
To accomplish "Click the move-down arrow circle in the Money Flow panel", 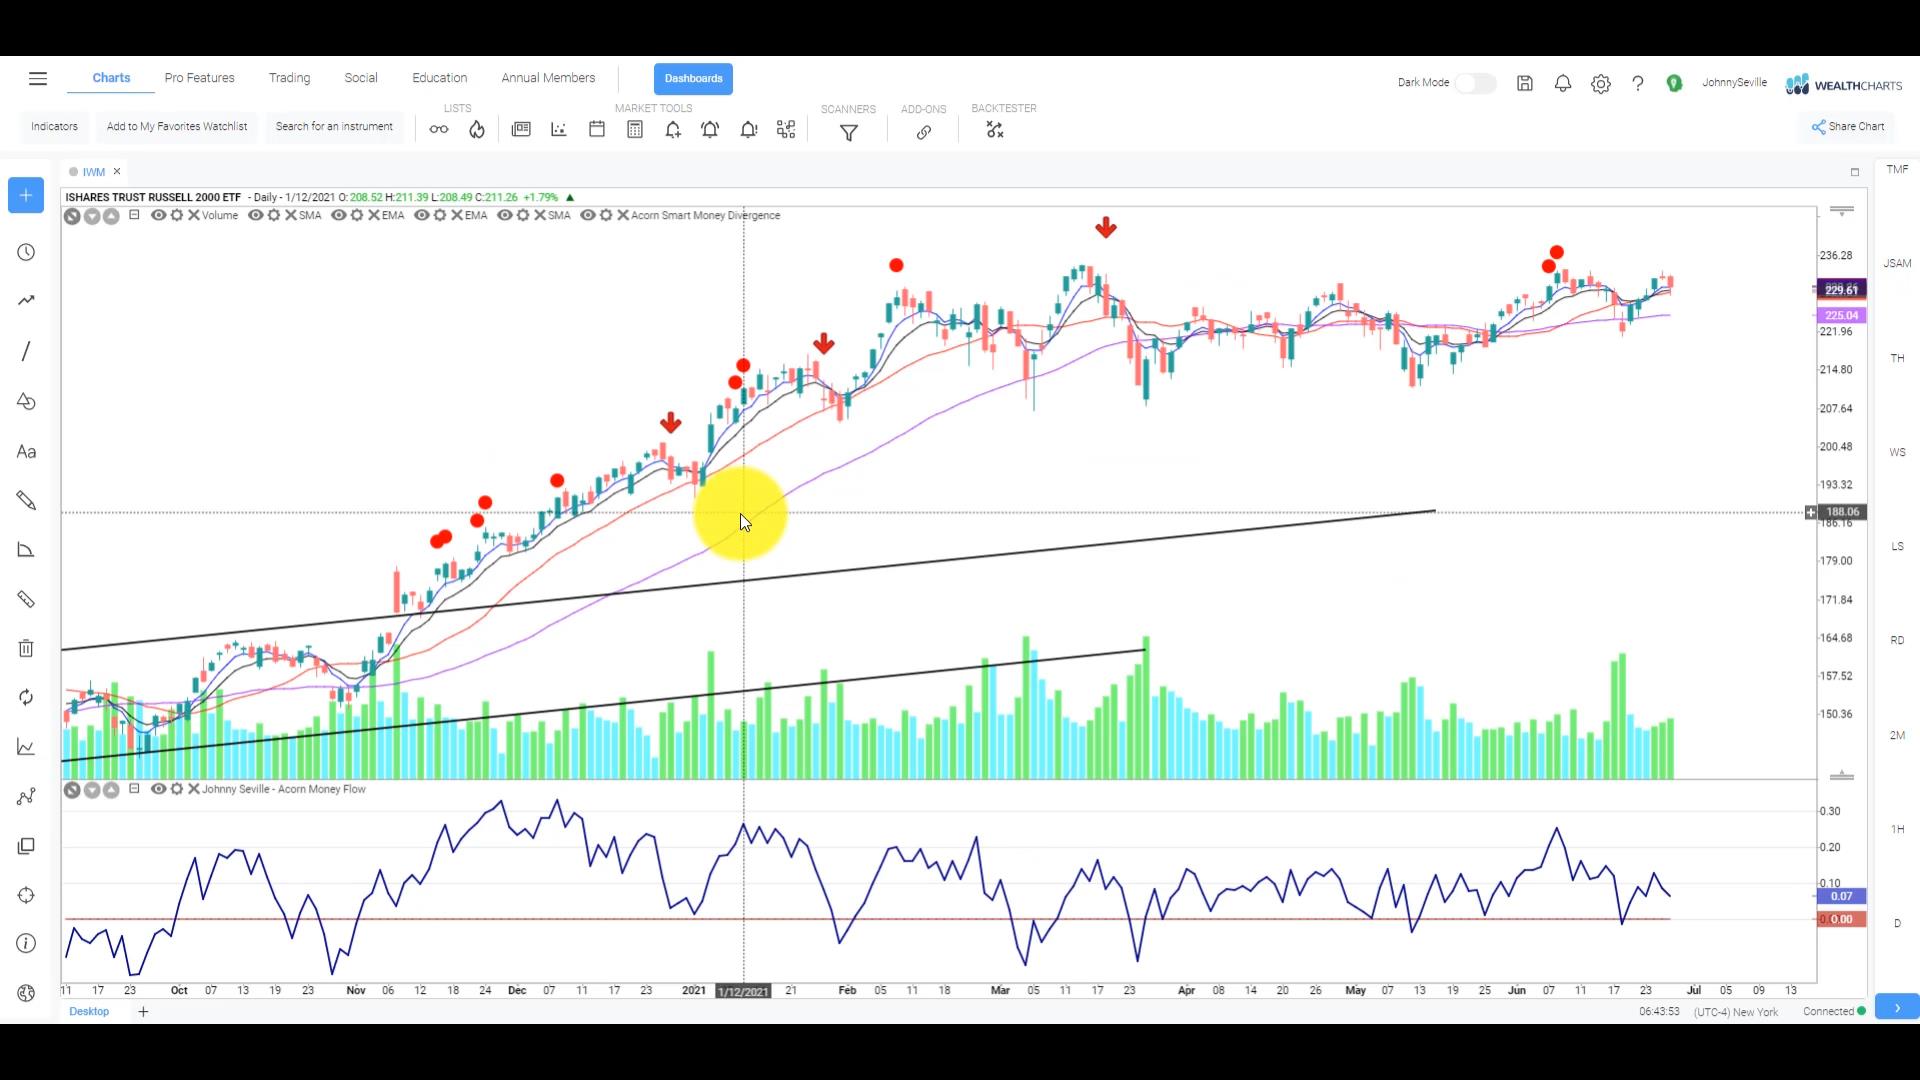I will point(92,790).
